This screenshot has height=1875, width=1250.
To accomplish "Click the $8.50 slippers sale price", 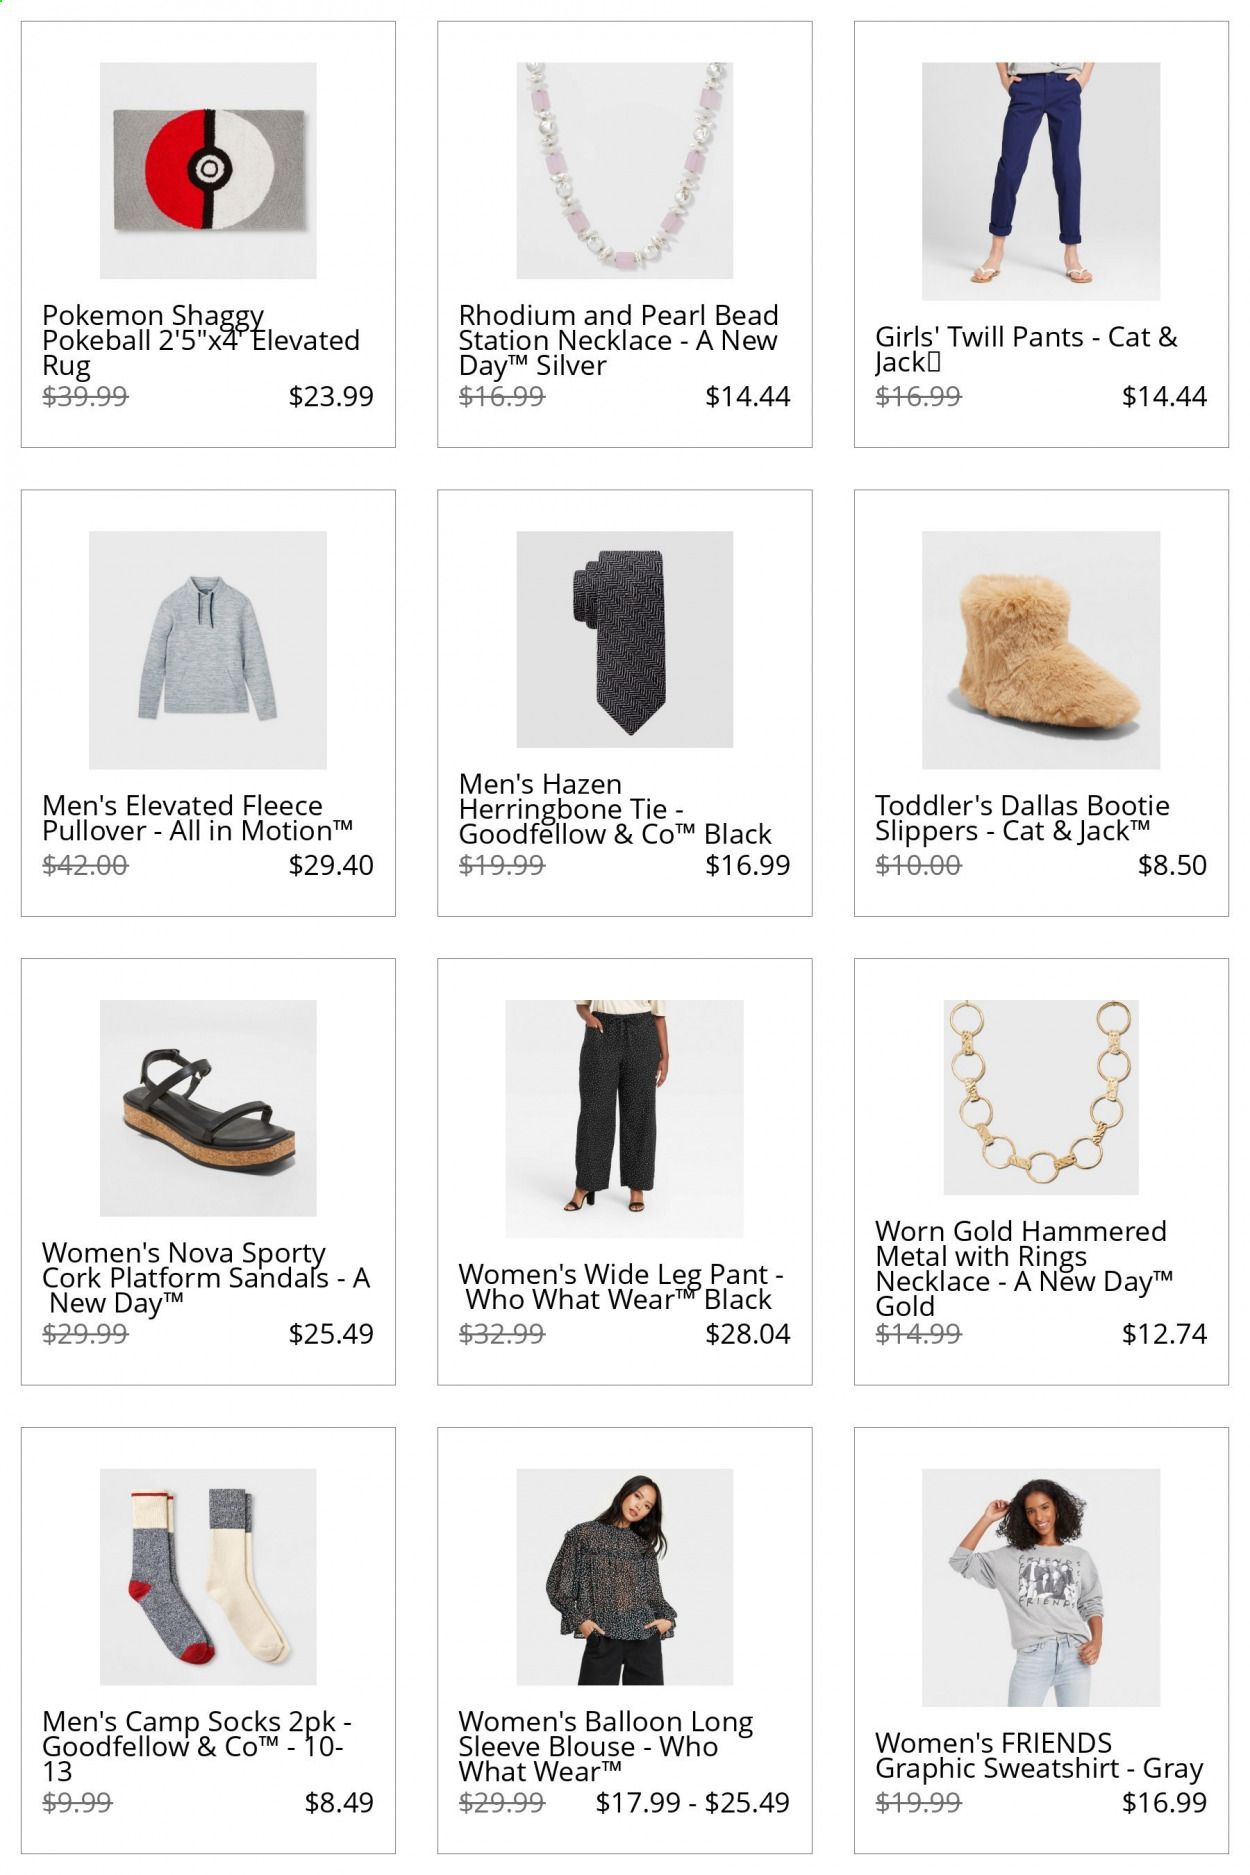I will point(1172,865).
